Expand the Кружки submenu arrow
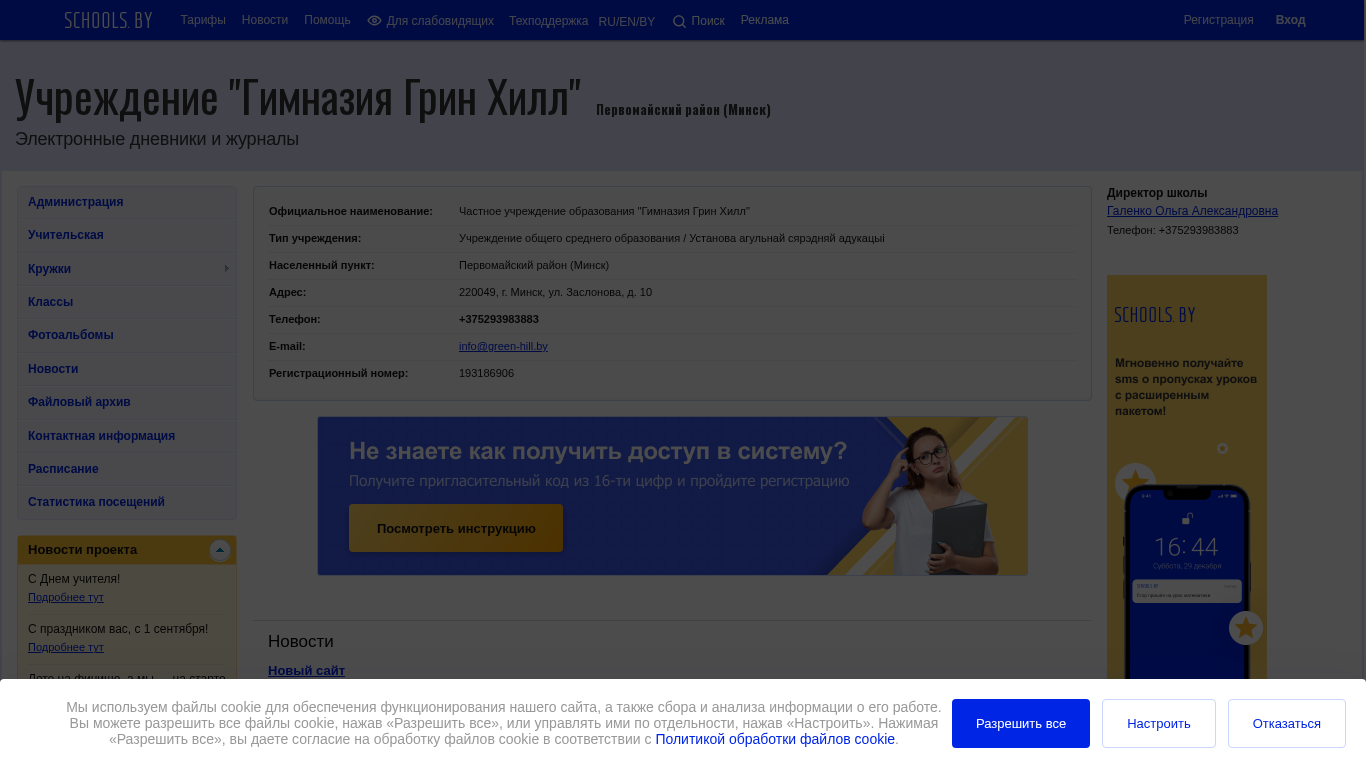This screenshot has width=1366, height=768. [227, 269]
